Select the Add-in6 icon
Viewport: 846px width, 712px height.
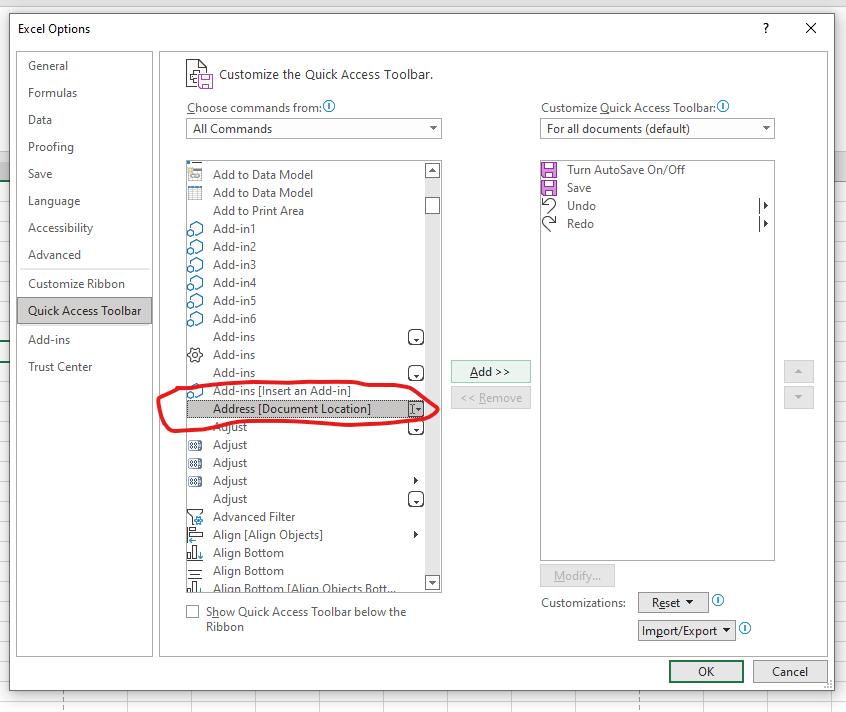click(x=195, y=319)
